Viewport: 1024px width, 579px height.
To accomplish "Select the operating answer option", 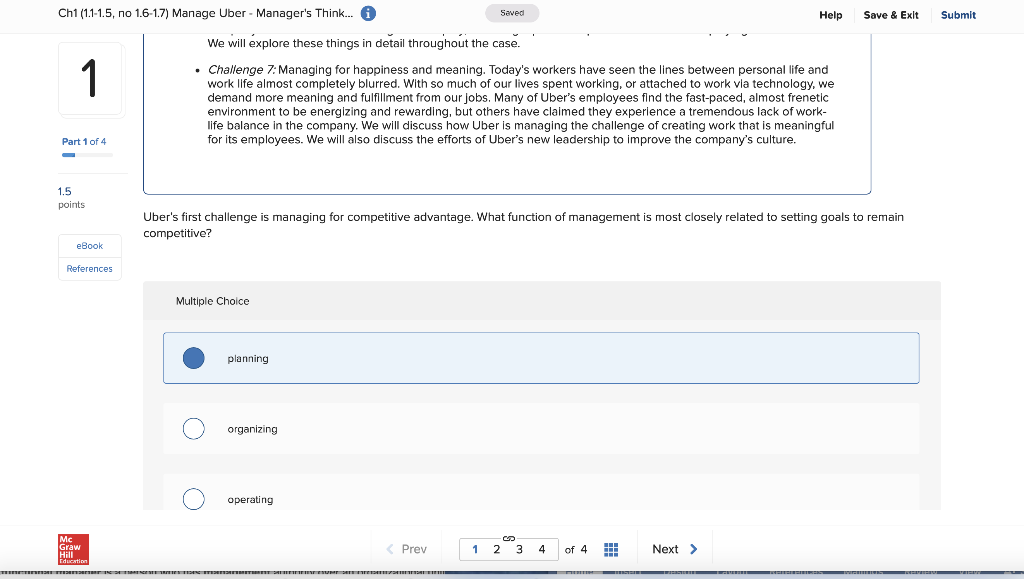I will tap(193, 499).
